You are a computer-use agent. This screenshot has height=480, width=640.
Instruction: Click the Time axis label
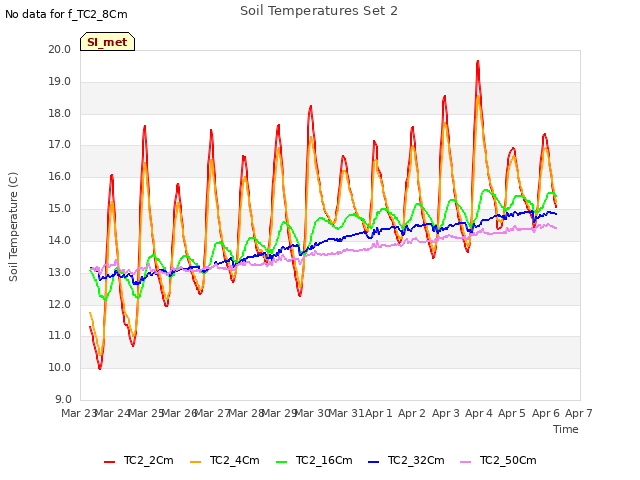(566, 429)
